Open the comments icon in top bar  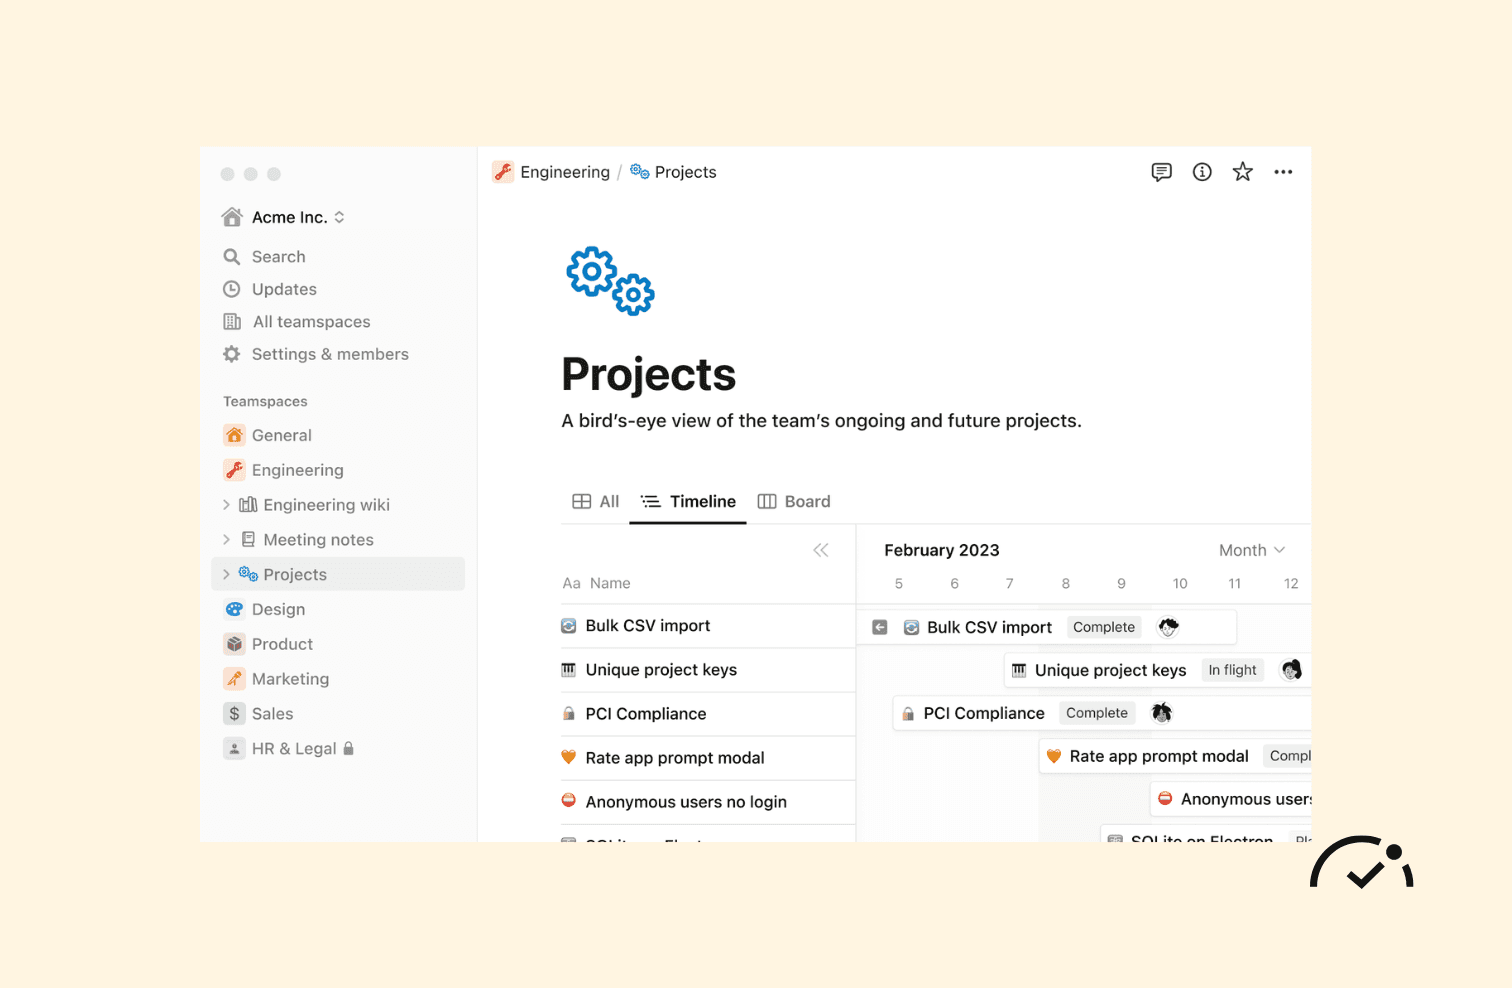coord(1161,172)
